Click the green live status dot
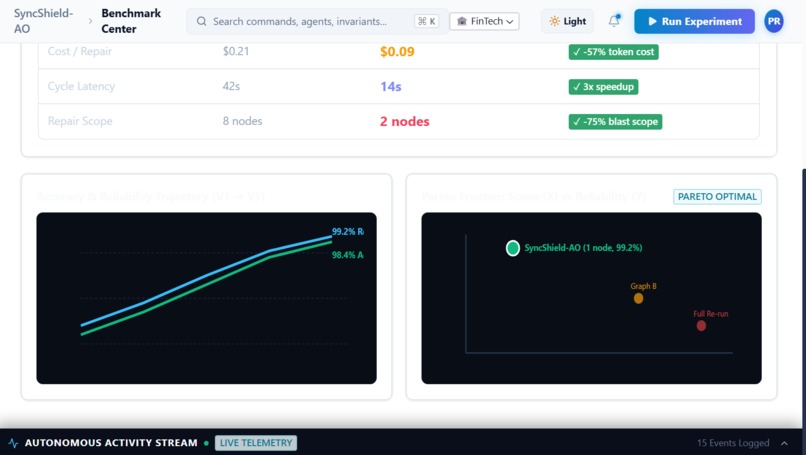The image size is (806, 455). click(x=206, y=443)
